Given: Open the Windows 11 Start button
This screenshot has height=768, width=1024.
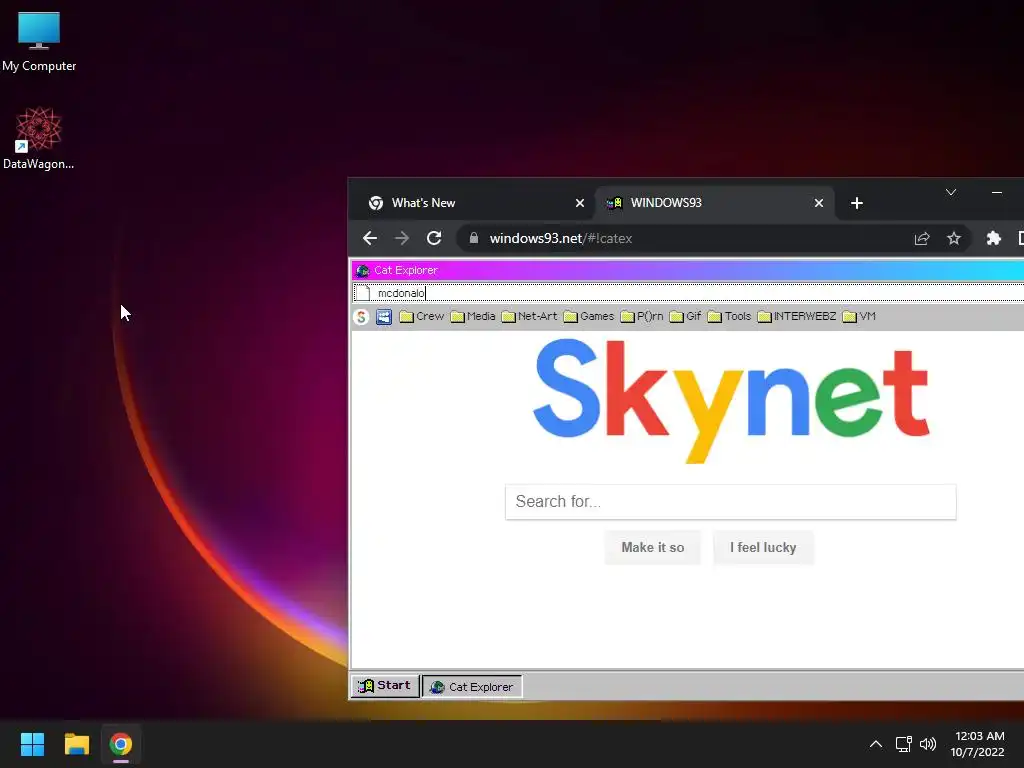Looking at the screenshot, I should pos(32,744).
